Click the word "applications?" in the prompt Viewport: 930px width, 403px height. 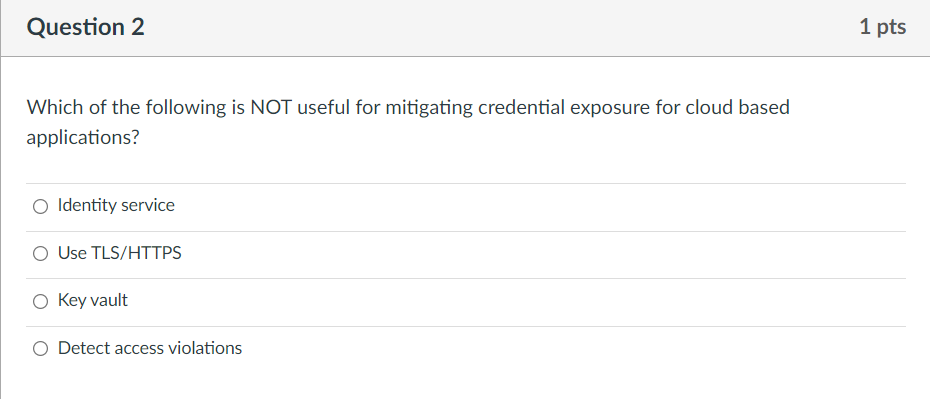pos(83,138)
